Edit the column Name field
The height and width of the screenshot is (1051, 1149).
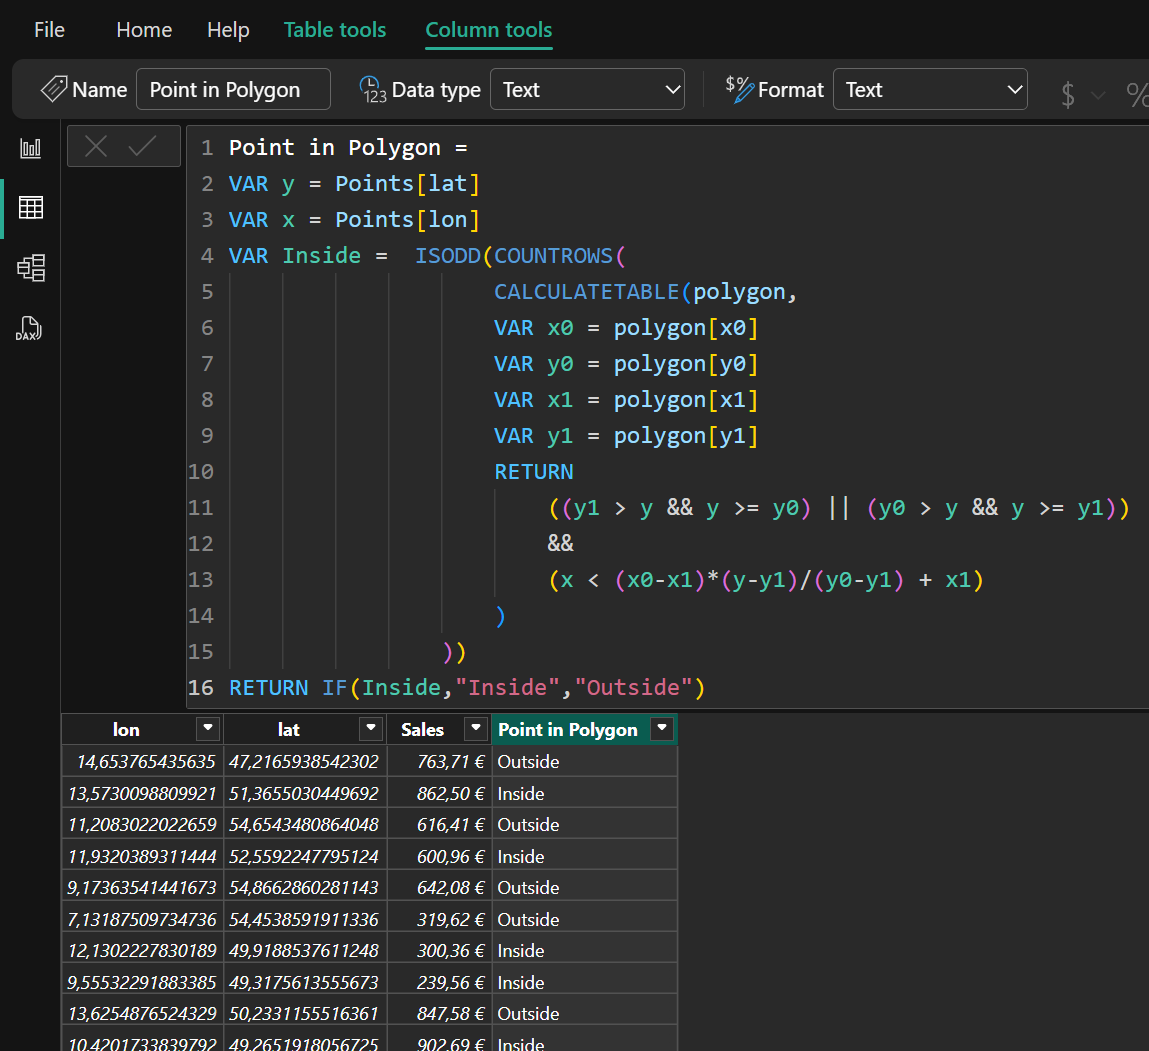coord(233,89)
